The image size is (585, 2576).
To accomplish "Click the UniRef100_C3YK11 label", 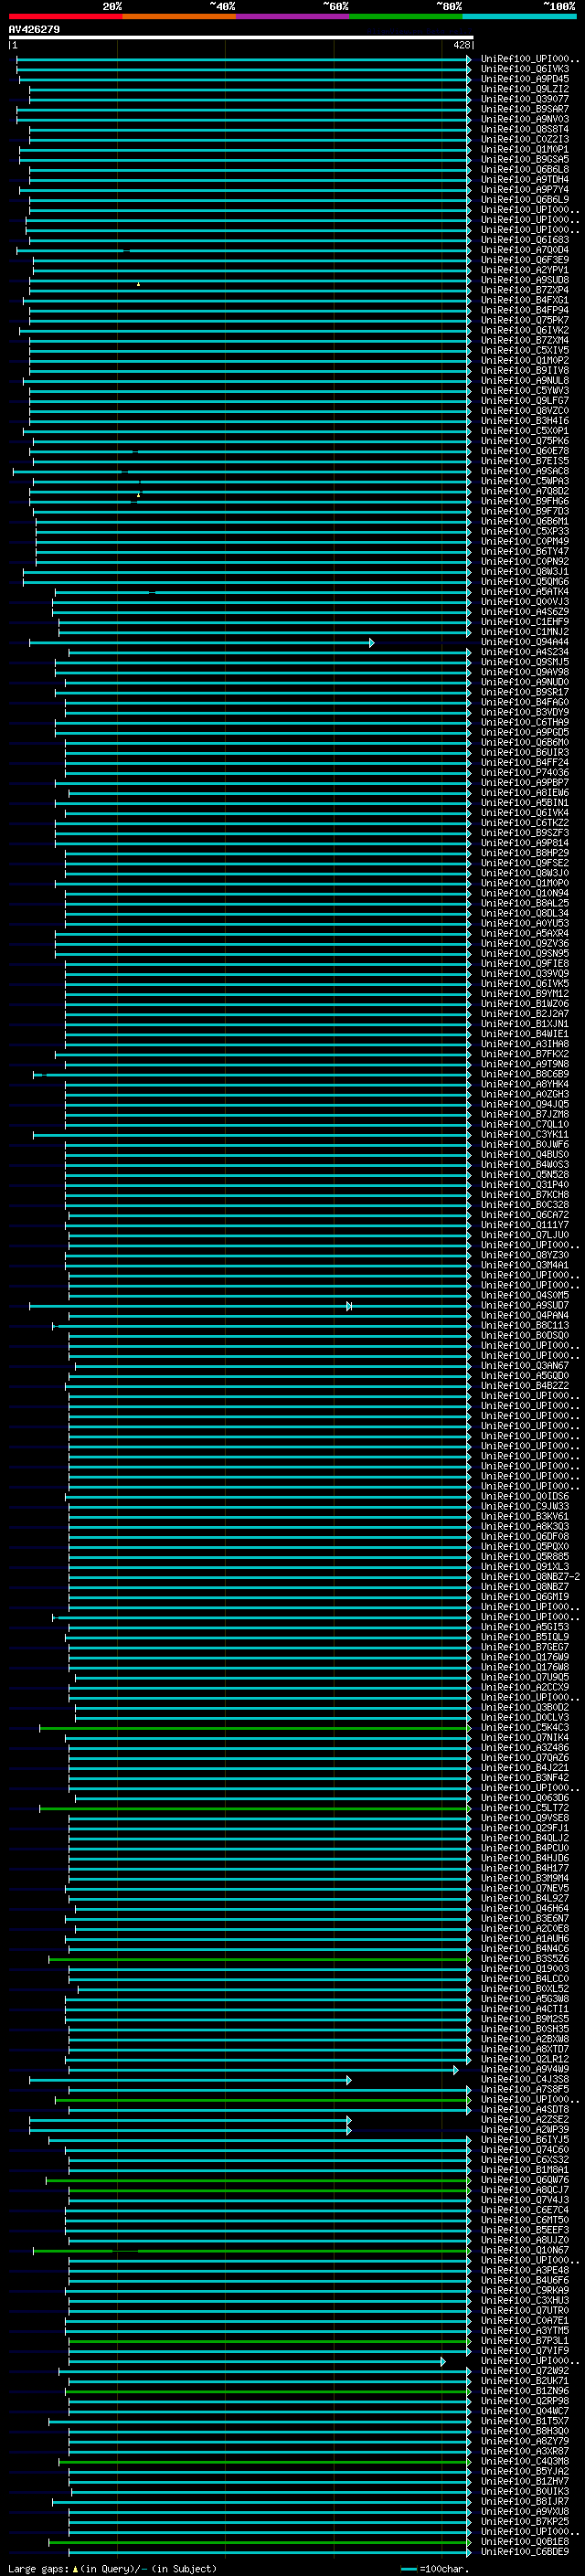I will click(524, 1134).
